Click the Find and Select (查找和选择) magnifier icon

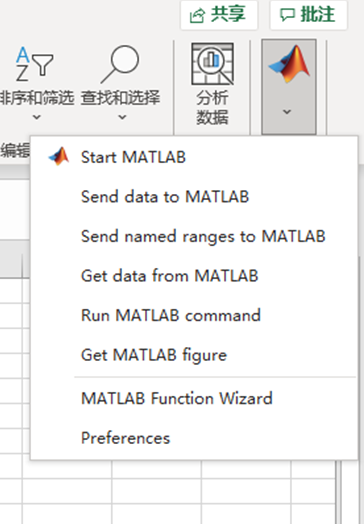(x=120, y=64)
